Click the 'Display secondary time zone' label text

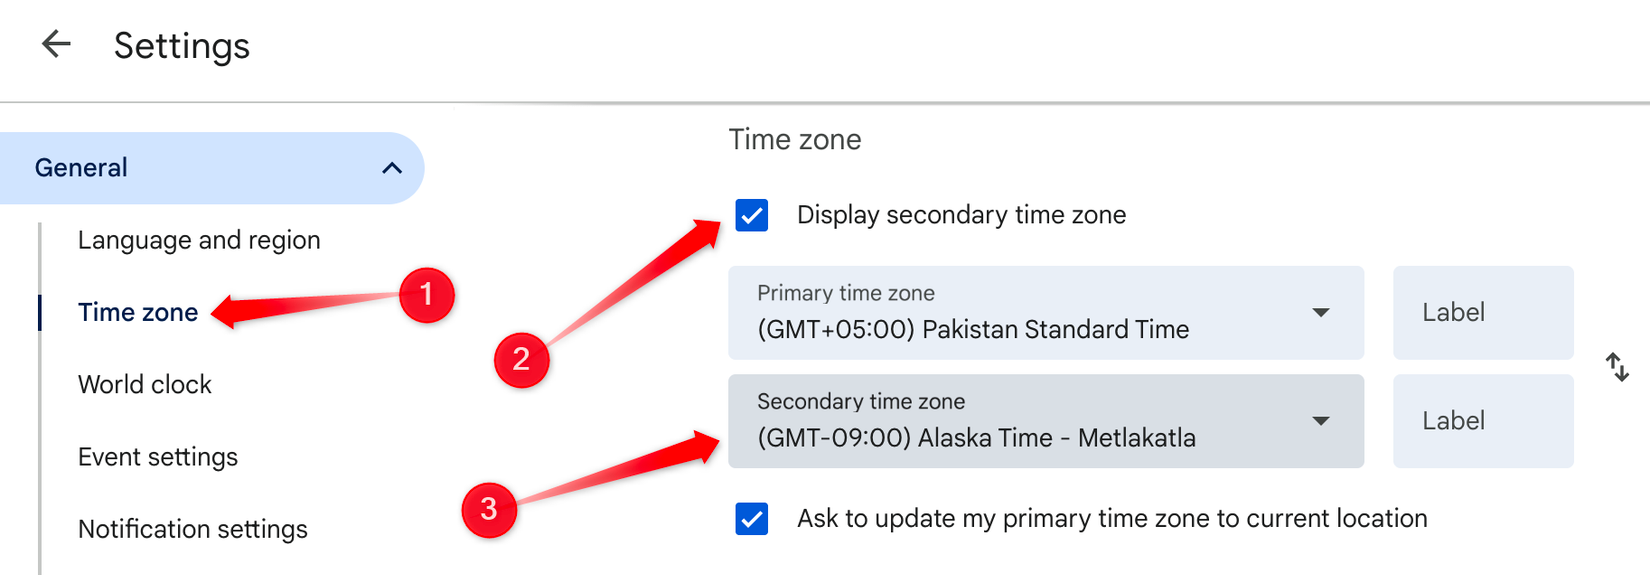click(x=961, y=215)
